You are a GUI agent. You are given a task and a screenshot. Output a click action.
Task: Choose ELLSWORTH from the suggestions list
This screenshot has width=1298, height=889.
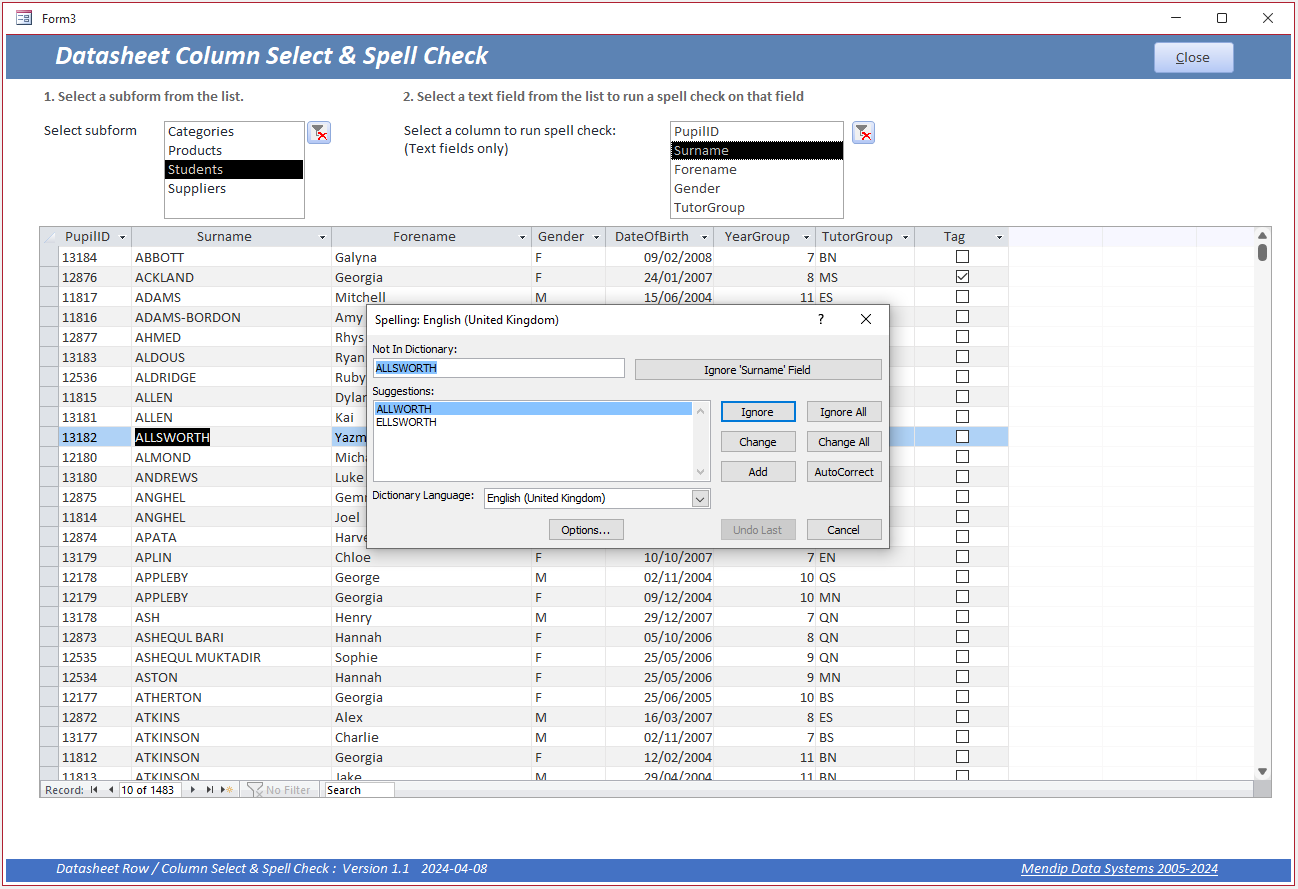(x=532, y=422)
